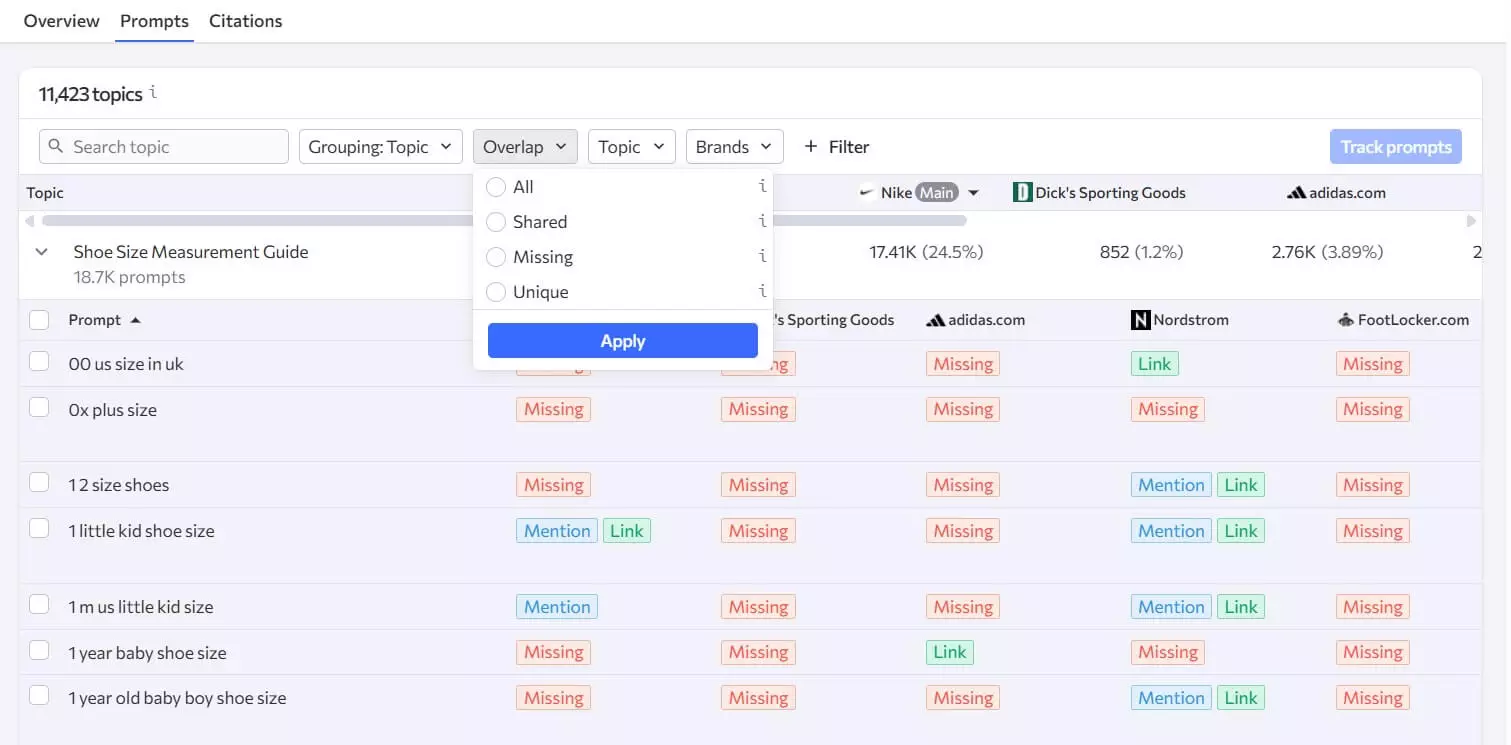Toggle the select-all checkbox in the Prompt header

click(39, 320)
